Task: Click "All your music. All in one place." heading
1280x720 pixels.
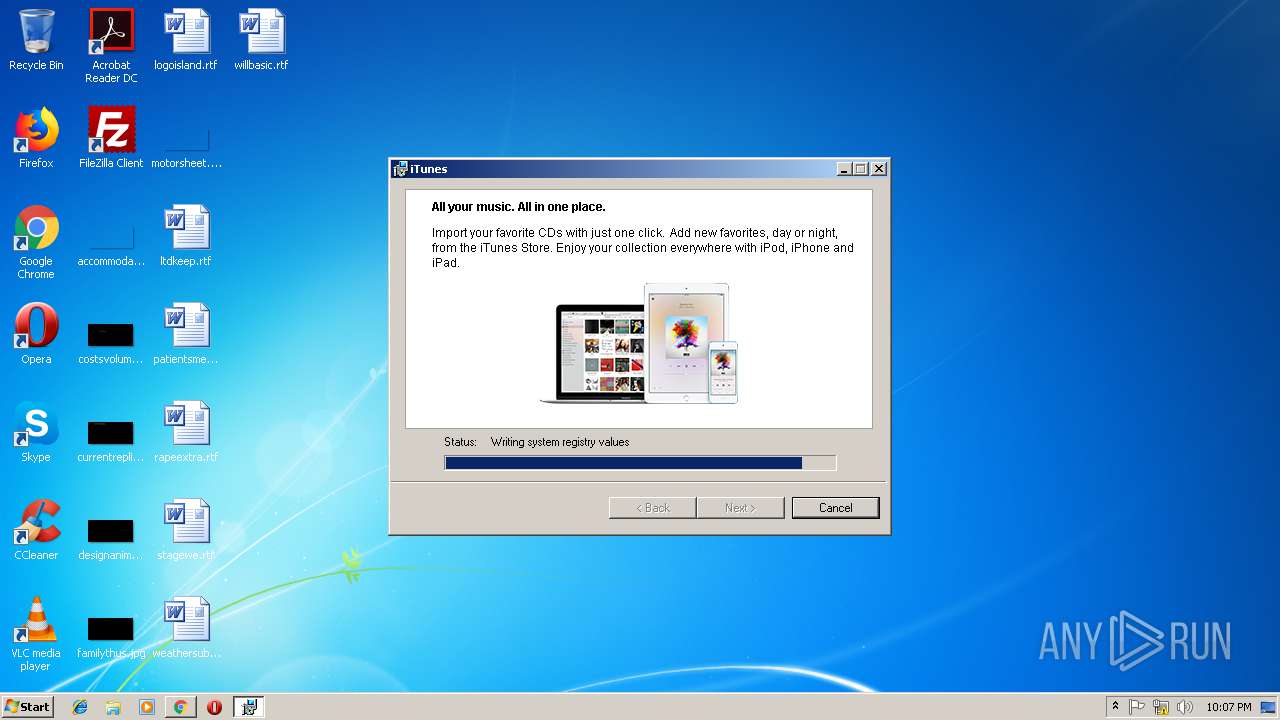Action: [518, 207]
